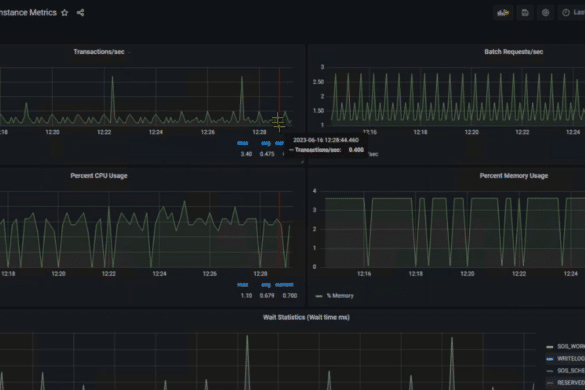This screenshot has width=585, height=390.
Task: Open the Batch Requests/sec panel title menu
Action: click(513, 52)
